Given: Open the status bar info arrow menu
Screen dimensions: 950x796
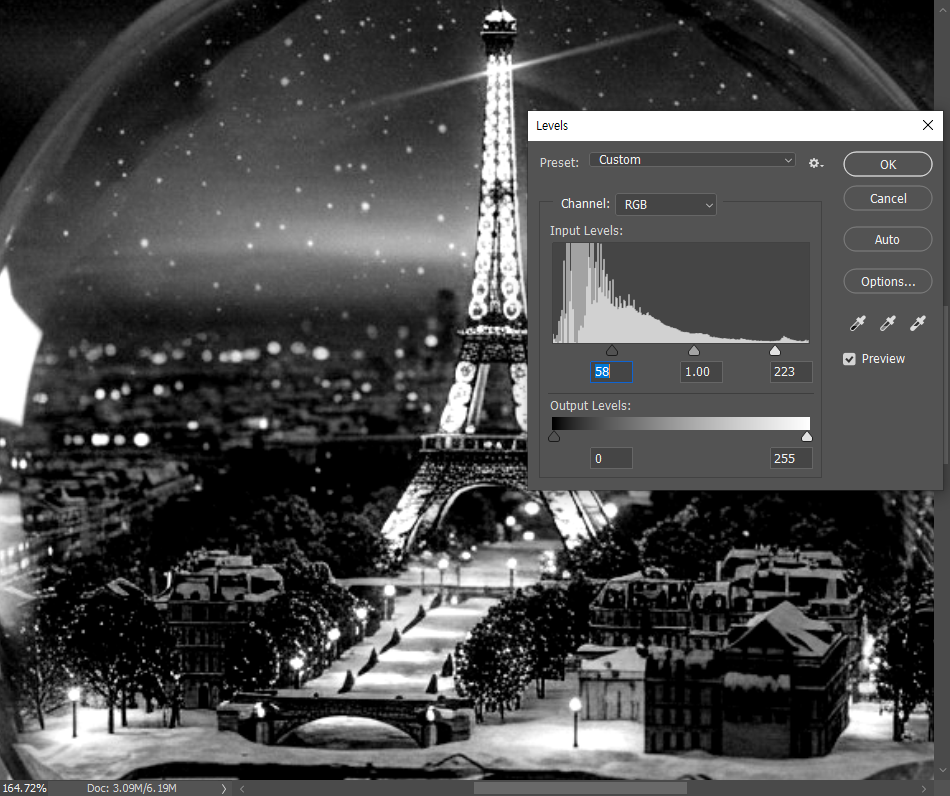Looking at the screenshot, I should pyautogui.click(x=224, y=788).
